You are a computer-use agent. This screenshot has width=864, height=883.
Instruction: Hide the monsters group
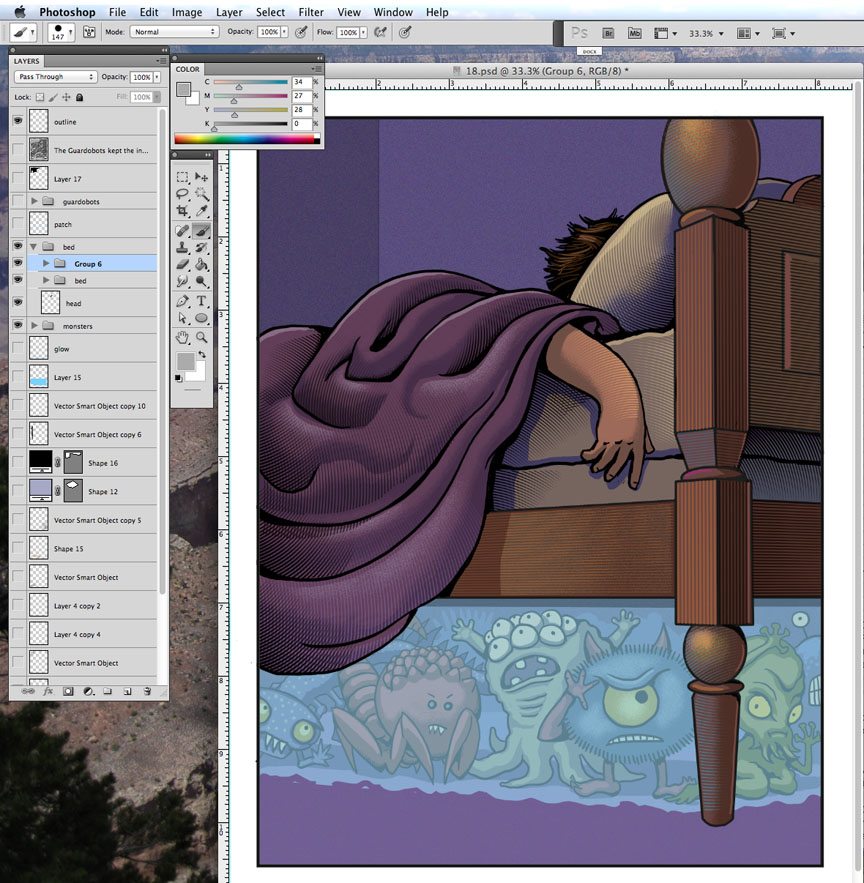click(x=18, y=325)
